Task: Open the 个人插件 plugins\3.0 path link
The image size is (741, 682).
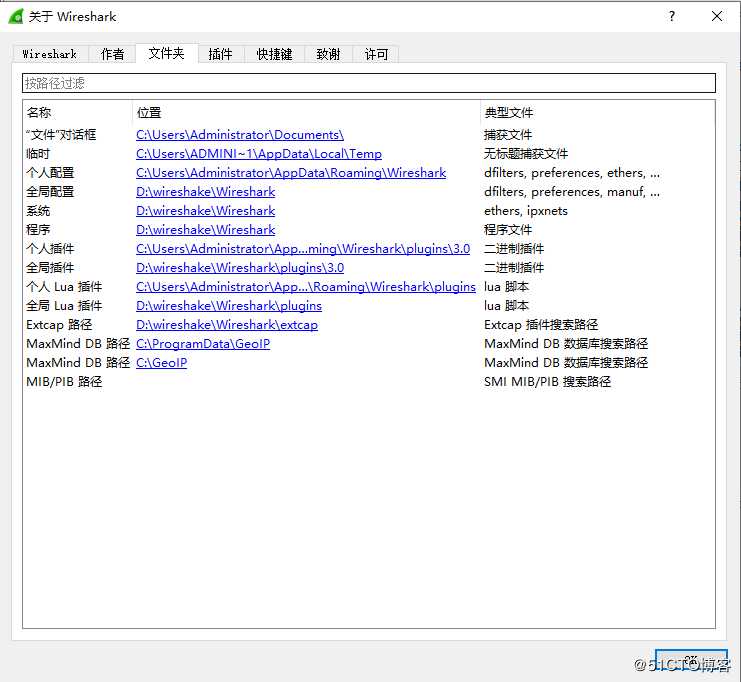Action: coord(303,249)
